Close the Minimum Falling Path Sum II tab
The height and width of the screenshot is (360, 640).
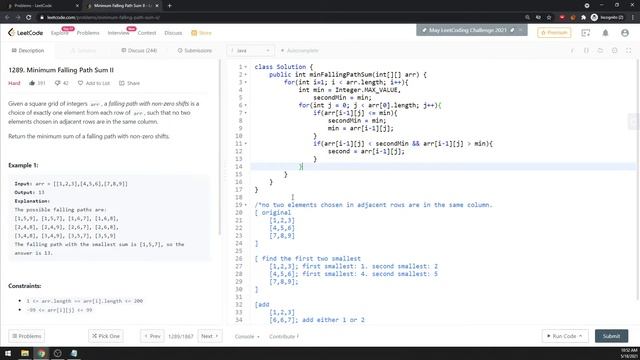point(157,6)
